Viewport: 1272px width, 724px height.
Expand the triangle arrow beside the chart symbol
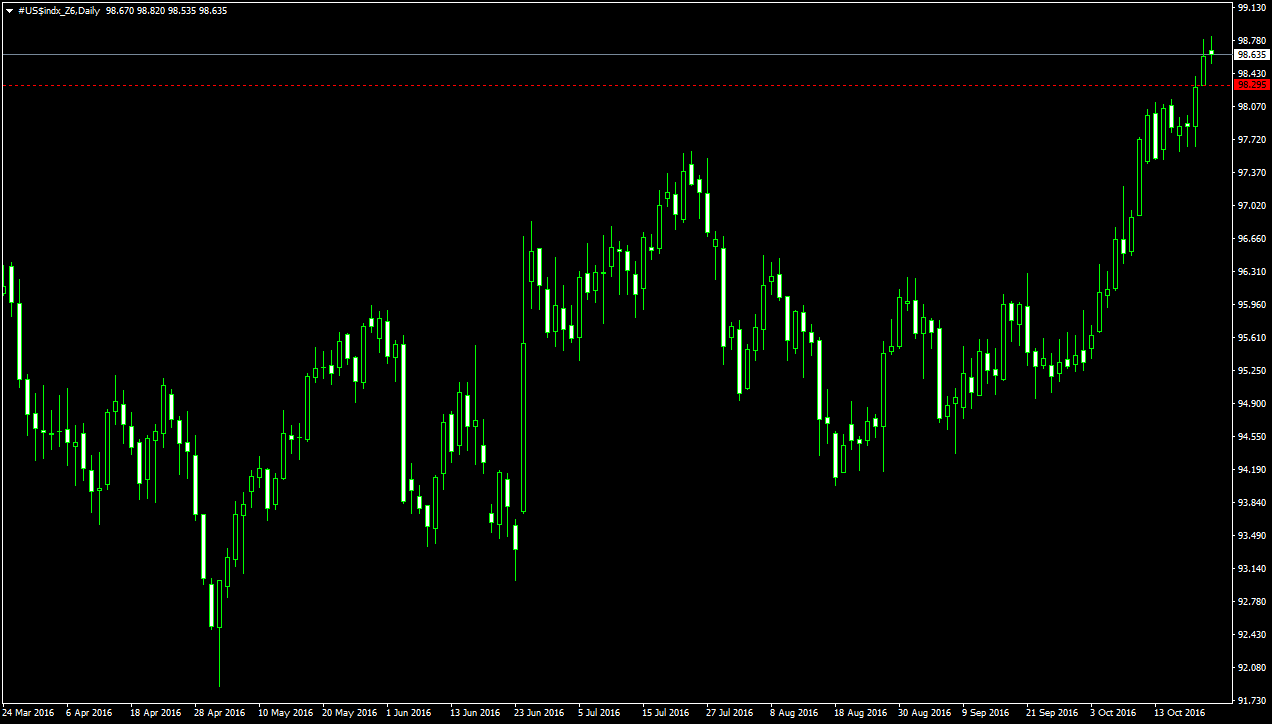tap(9, 10)
